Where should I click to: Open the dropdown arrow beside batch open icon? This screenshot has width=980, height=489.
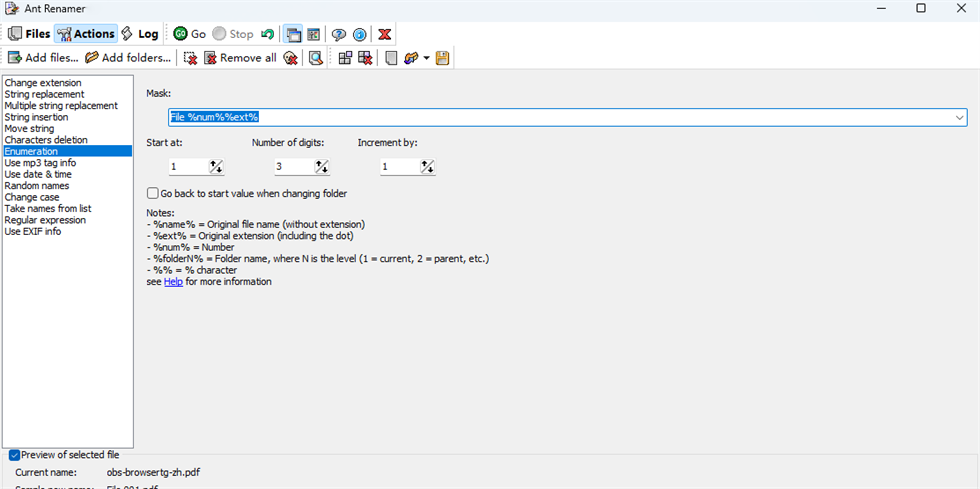coord(427,58)
